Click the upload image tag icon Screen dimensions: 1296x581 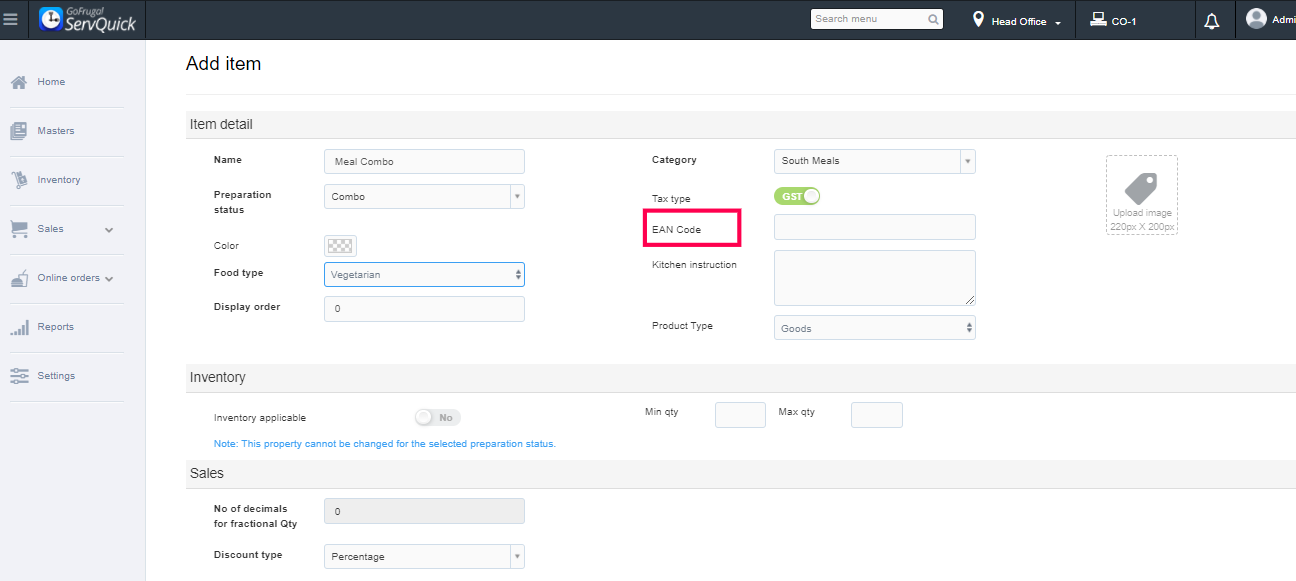(x=1141, y=189)
